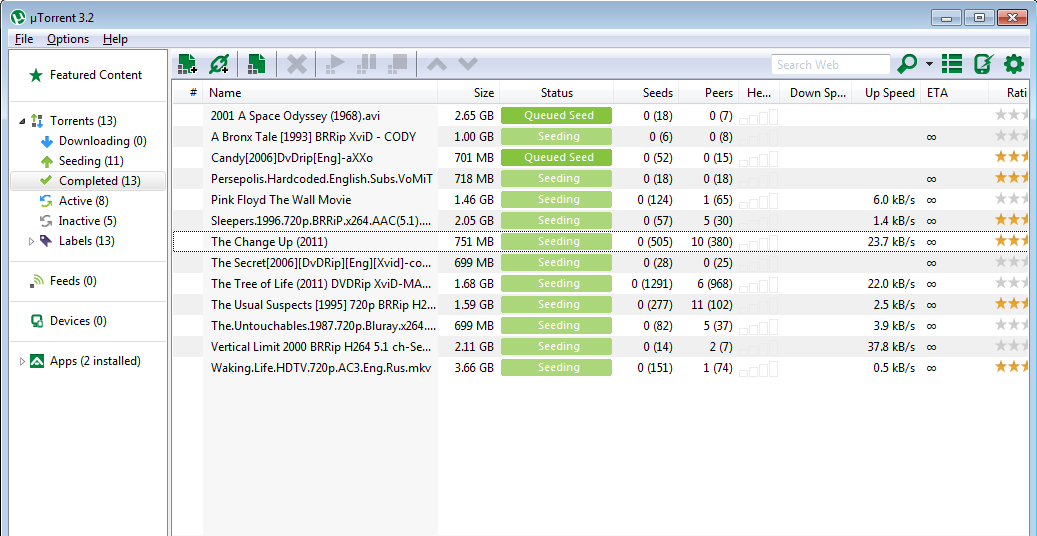This screenshot has height=536, width=1037.
Task: Click the Start torrent play icon
Action: coord(335,64)
